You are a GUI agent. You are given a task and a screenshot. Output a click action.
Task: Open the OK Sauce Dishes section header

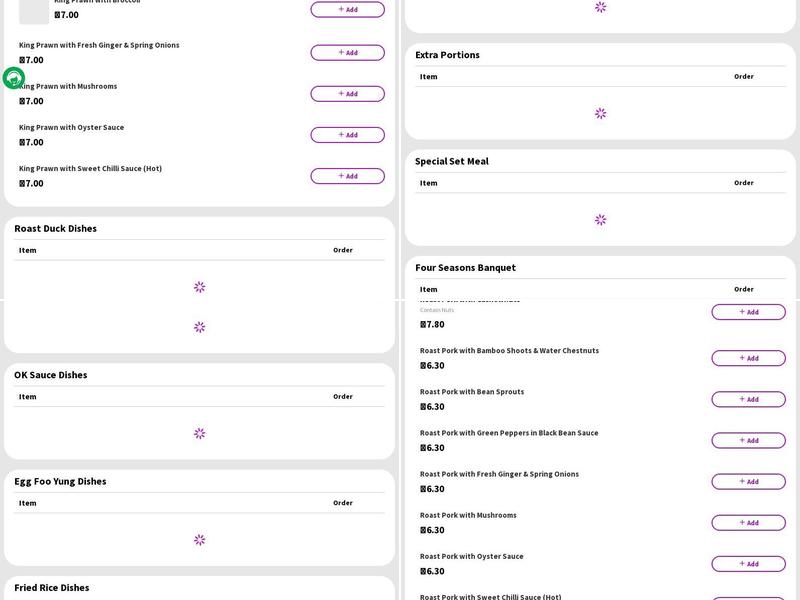click(x=51, y=375)
